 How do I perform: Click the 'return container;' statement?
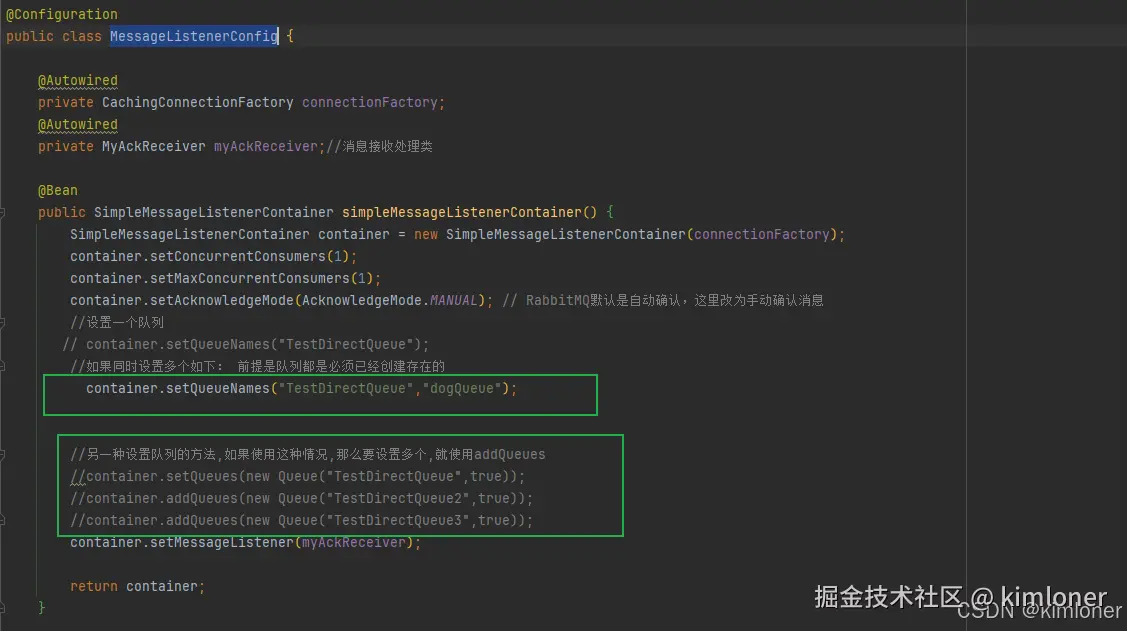[137, 586]
